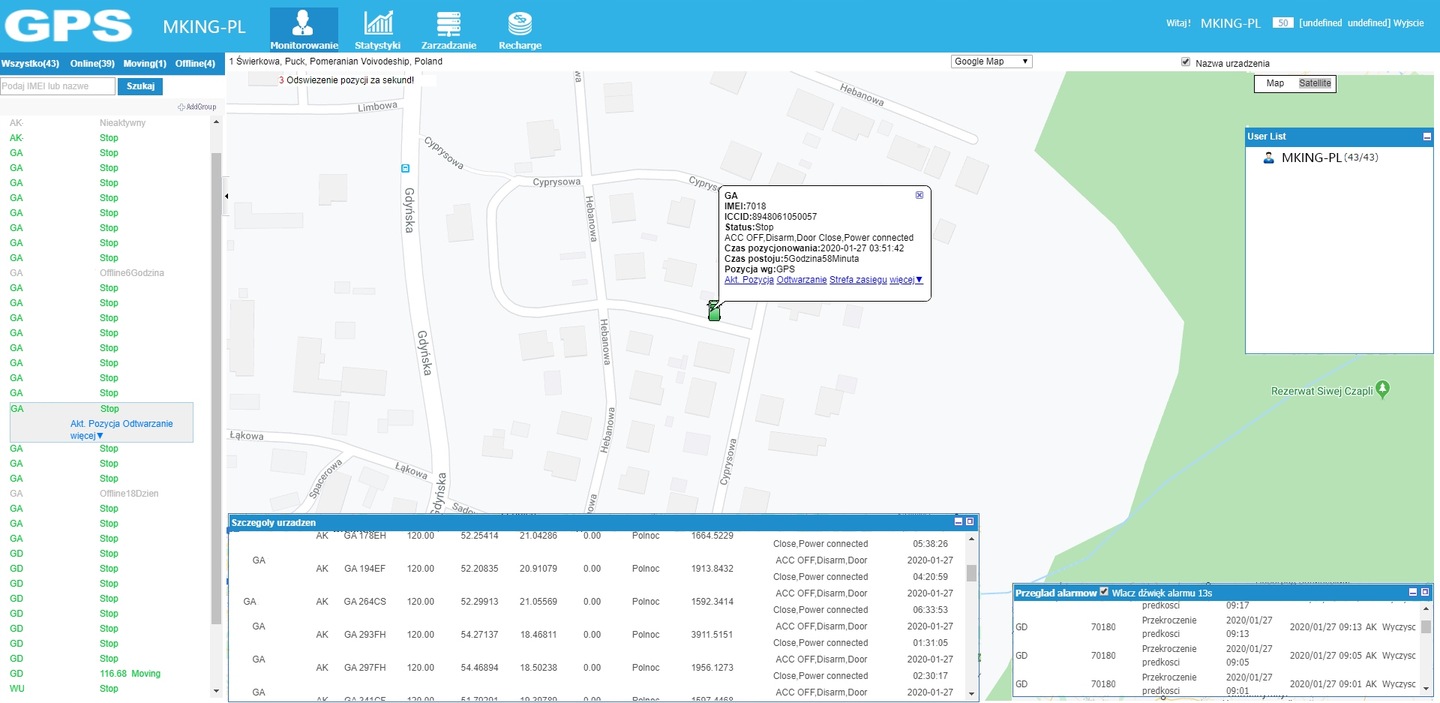This screenshot has height=703, width=1440.
Task: Close the GA device info popup
Action: (x=919, y=195)
